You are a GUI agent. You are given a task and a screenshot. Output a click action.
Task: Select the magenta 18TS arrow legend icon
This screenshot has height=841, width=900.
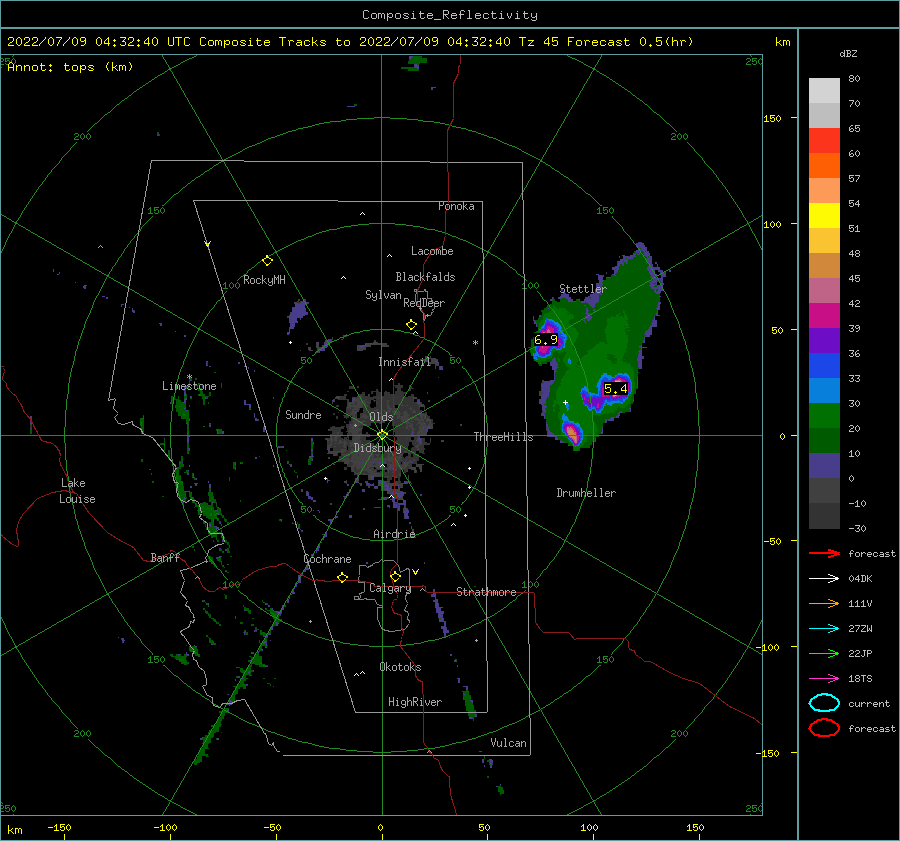pyautogui.click(x=824, y=678)
